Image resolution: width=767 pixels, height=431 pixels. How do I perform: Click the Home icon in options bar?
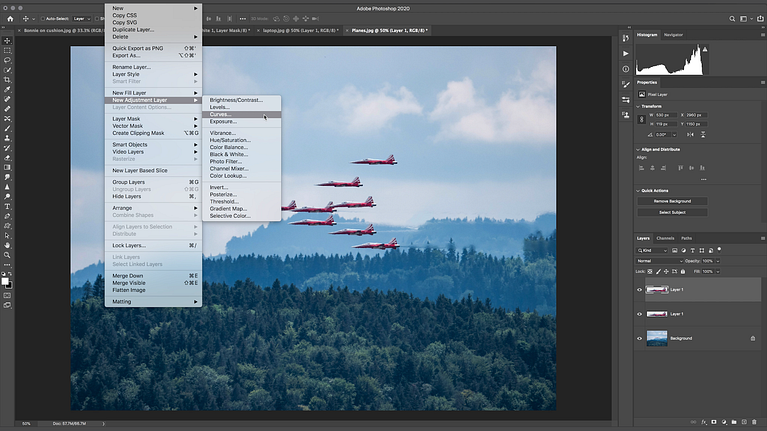pos(10,19)
